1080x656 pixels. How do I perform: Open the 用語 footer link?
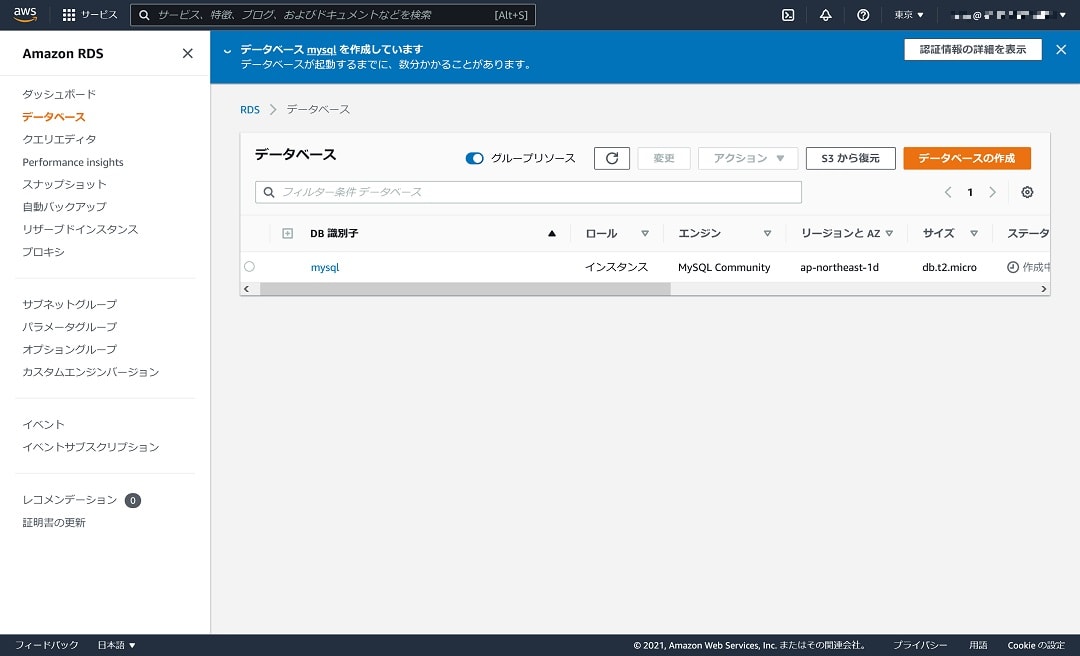pos(978,645)
